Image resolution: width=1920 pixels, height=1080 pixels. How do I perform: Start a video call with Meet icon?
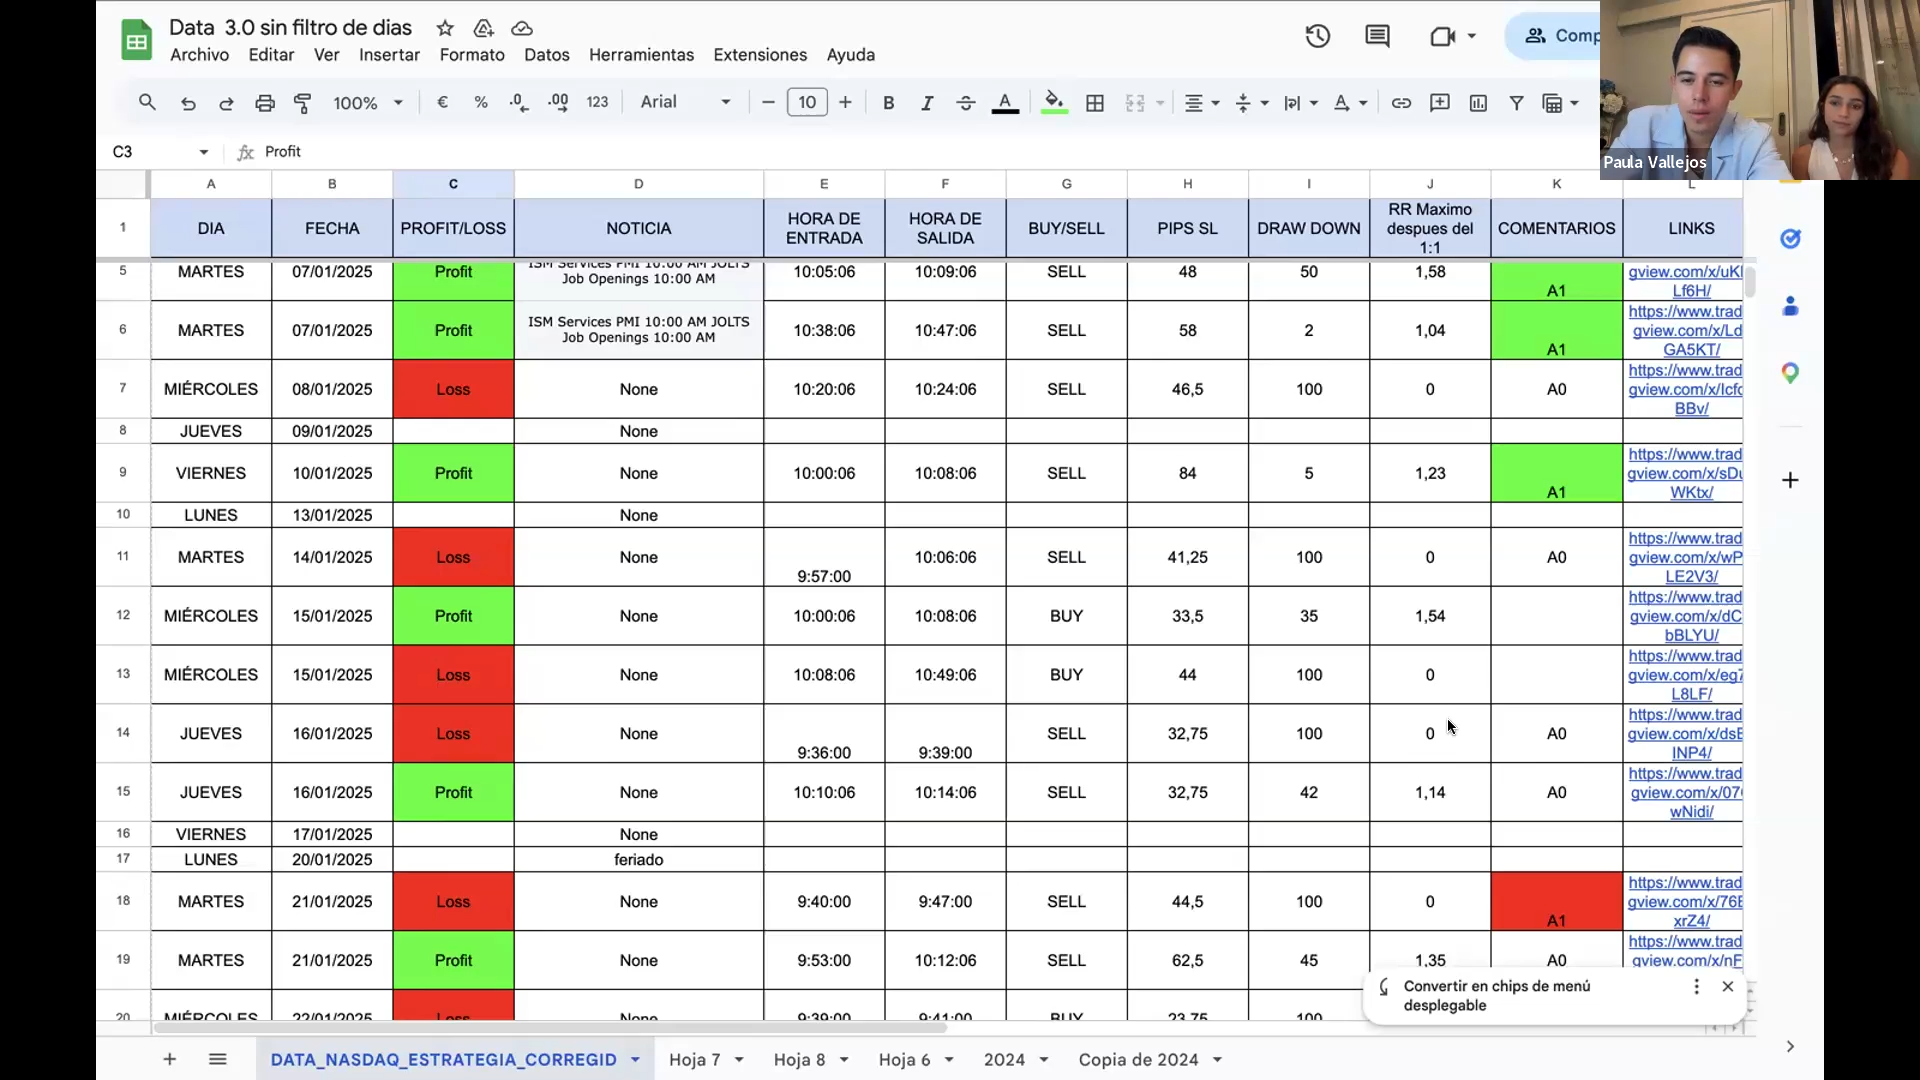[1442, 37]
